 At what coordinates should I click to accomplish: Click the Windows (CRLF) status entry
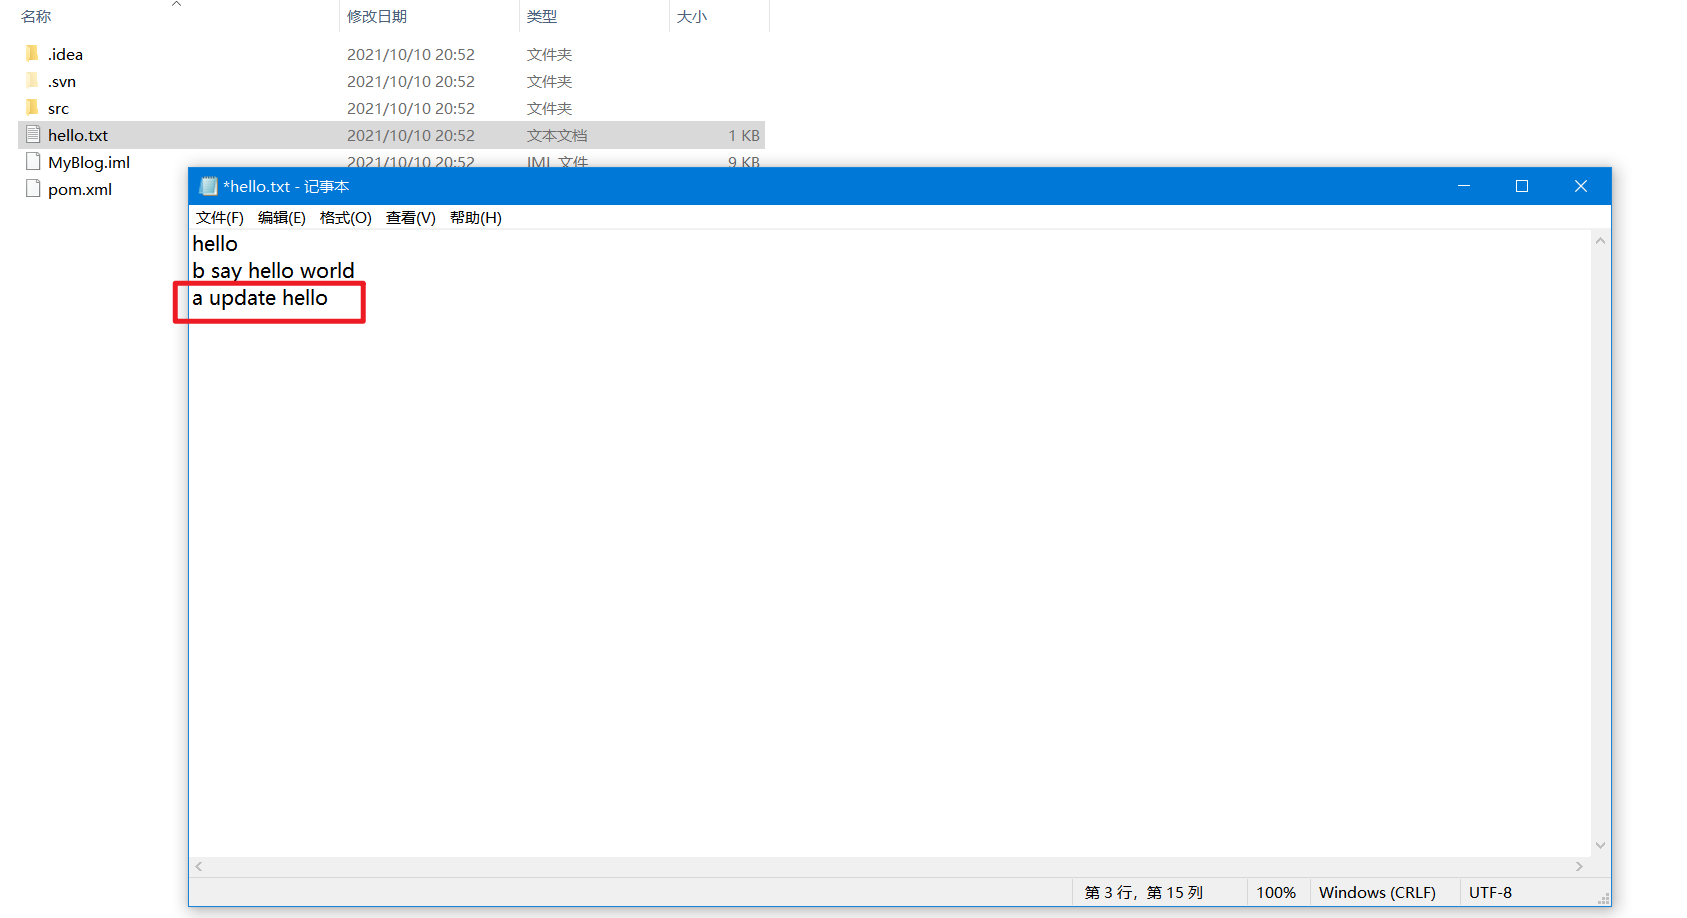coord(1377,892)
